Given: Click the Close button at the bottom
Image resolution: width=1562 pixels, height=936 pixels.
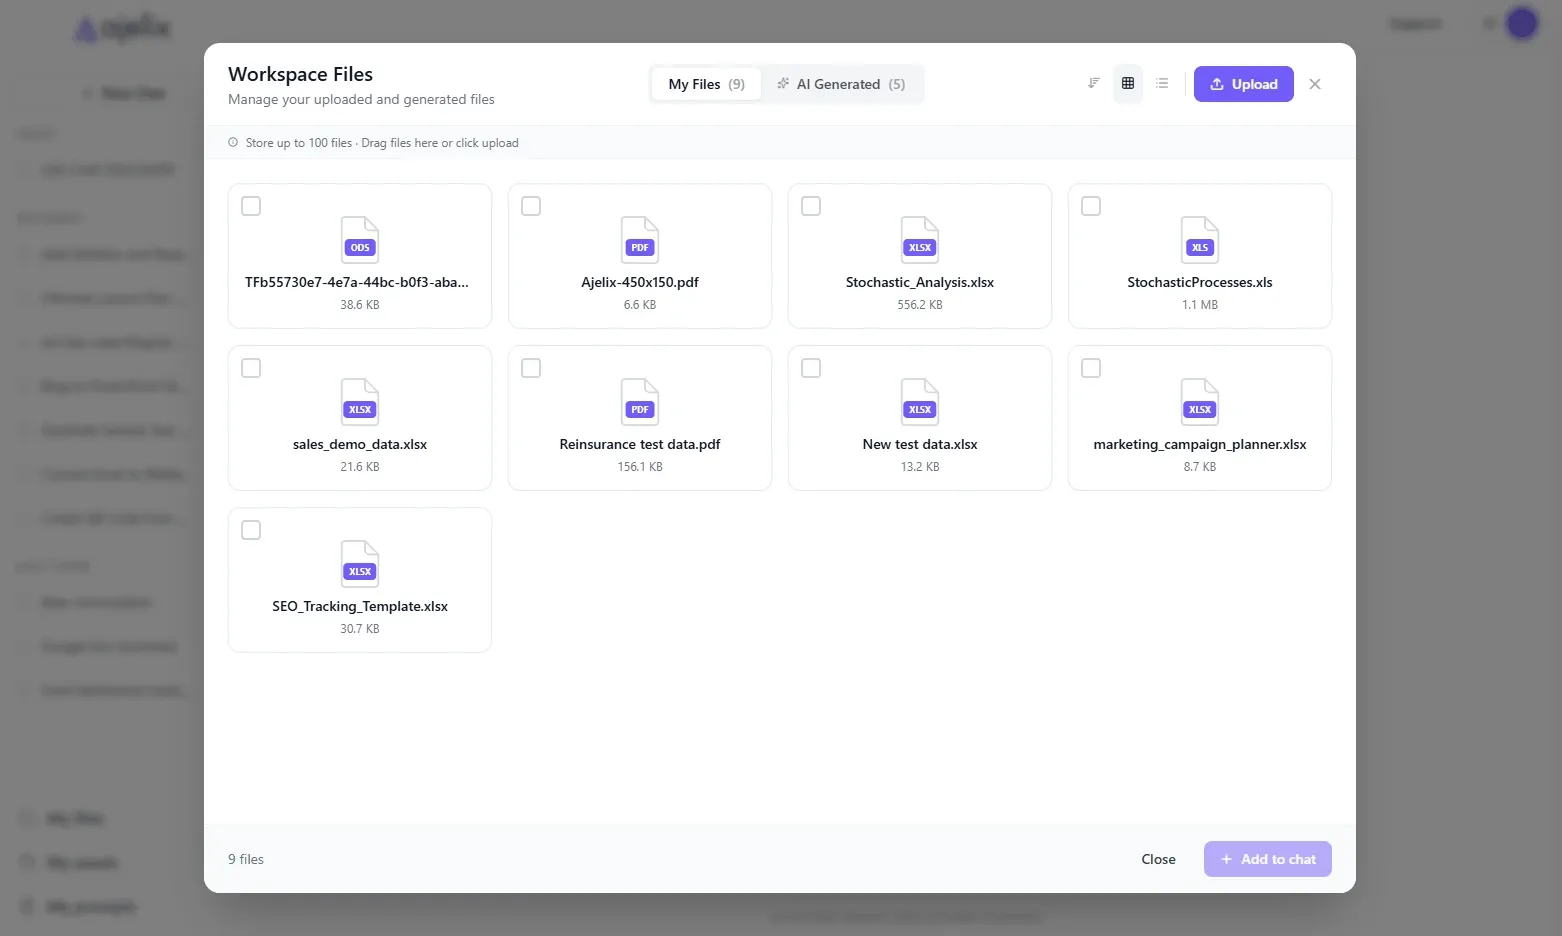Looking at the screenshot, I should coord(1158,859).
